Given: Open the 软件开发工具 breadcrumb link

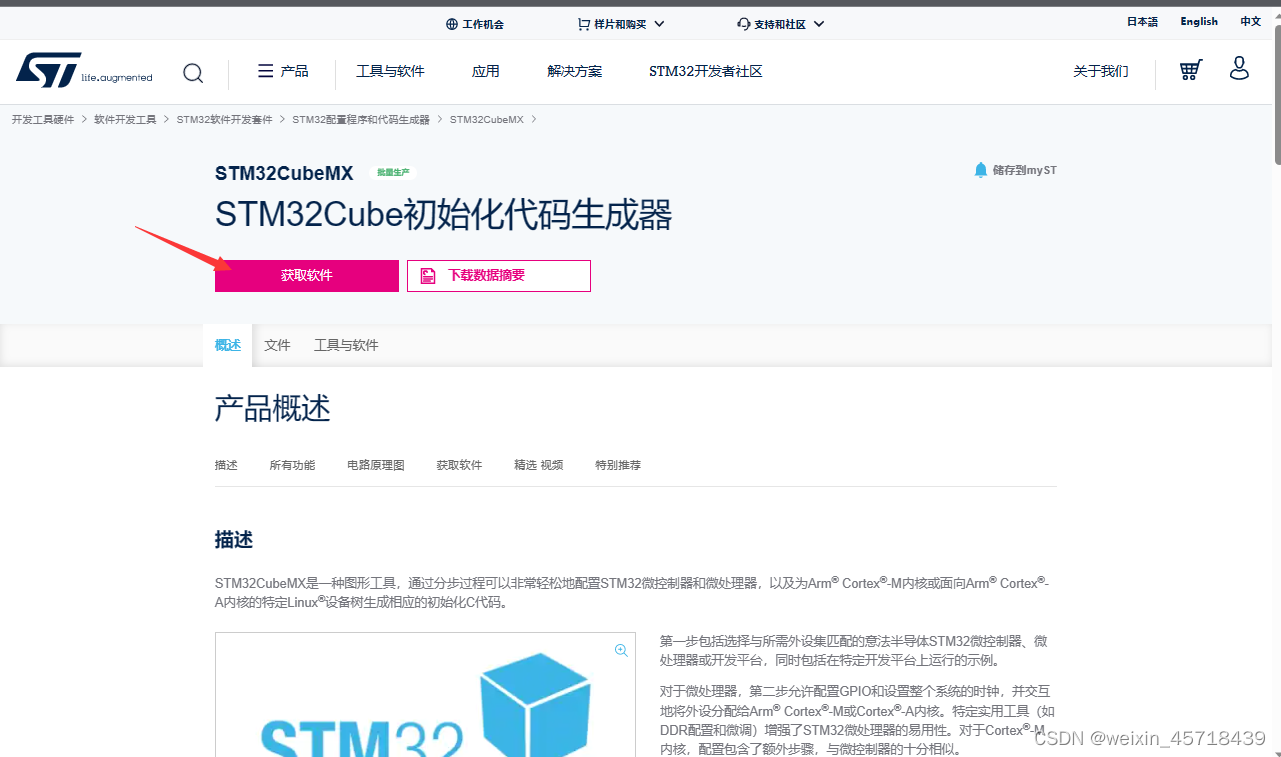Looking at the screenshot, I should coord(125,118).
